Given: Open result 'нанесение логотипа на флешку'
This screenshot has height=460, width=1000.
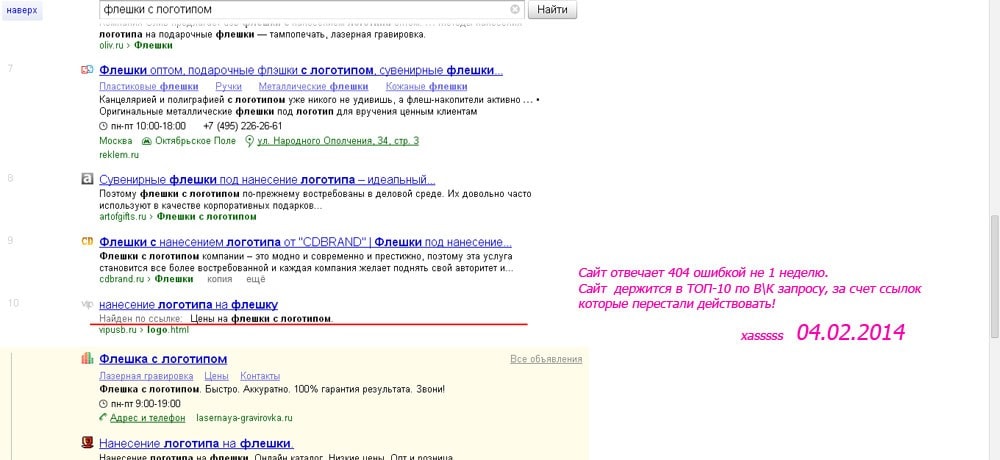Looking at the screenshot, I should (189, 305).
